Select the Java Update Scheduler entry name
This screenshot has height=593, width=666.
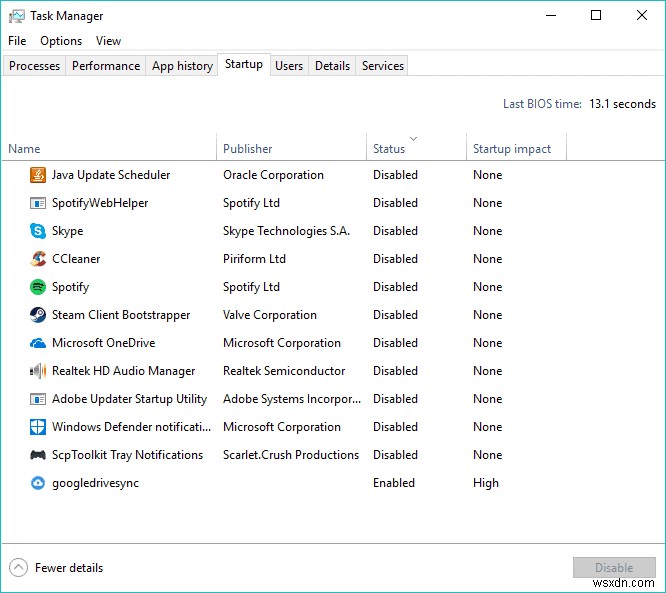pyautogui.click(x=111, y=175)
